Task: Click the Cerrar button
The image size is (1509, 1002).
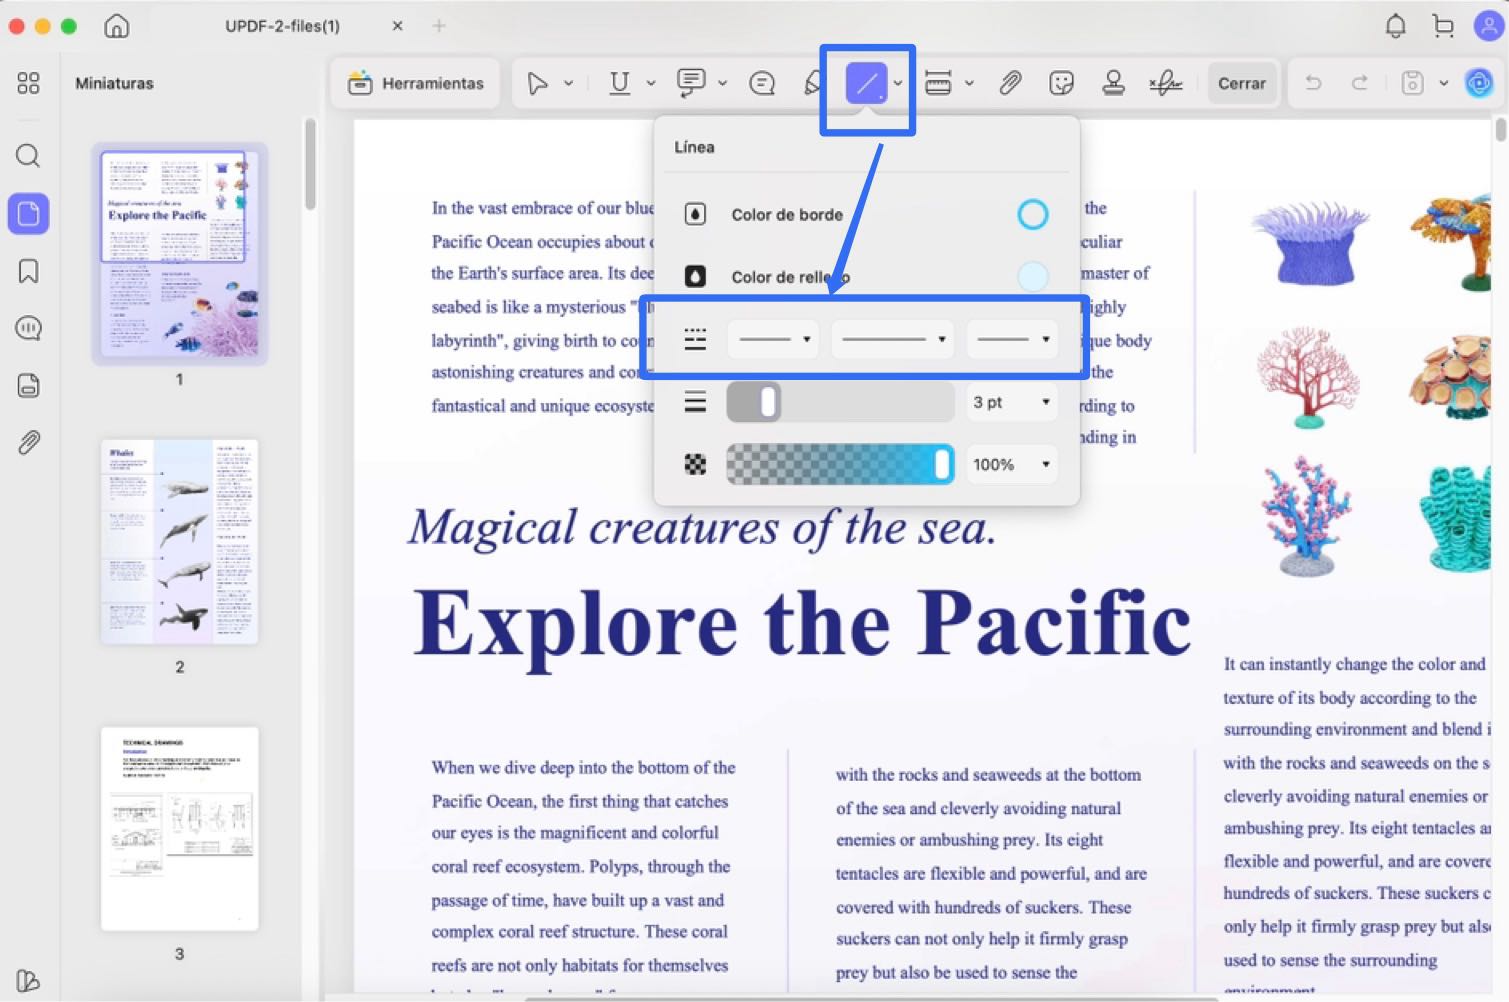Action: coord(1242,84)
